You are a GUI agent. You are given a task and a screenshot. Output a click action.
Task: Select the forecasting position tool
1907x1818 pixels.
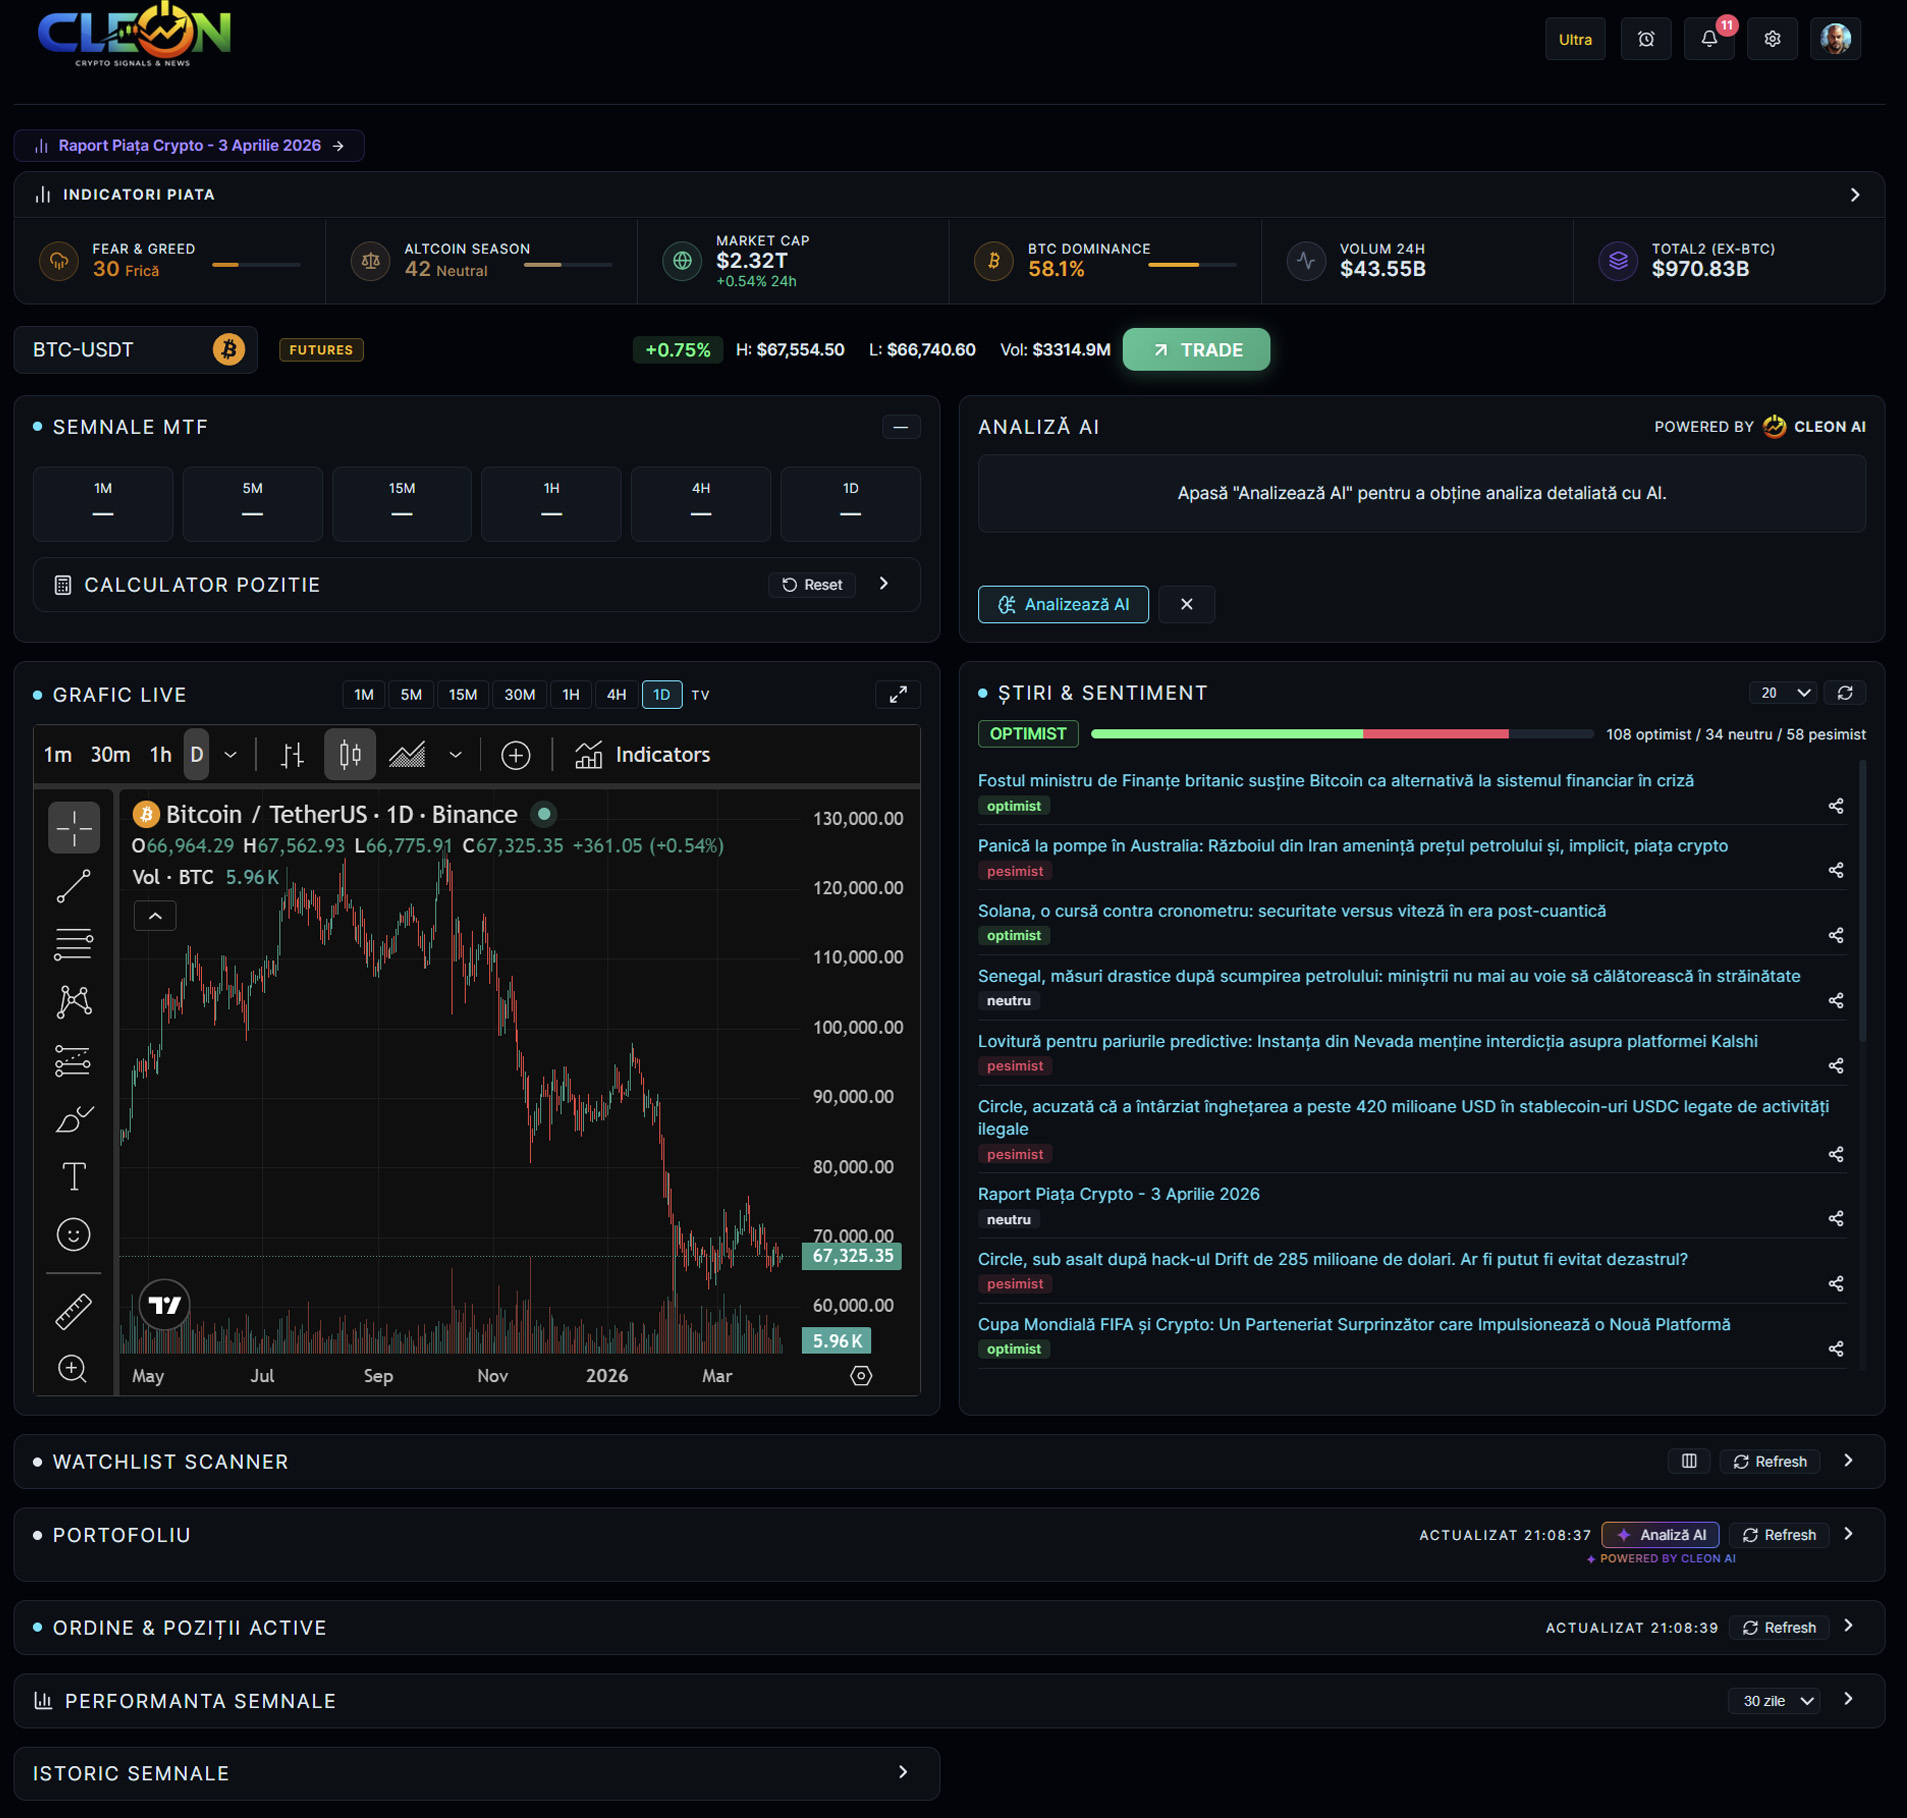coord(74,1060)
